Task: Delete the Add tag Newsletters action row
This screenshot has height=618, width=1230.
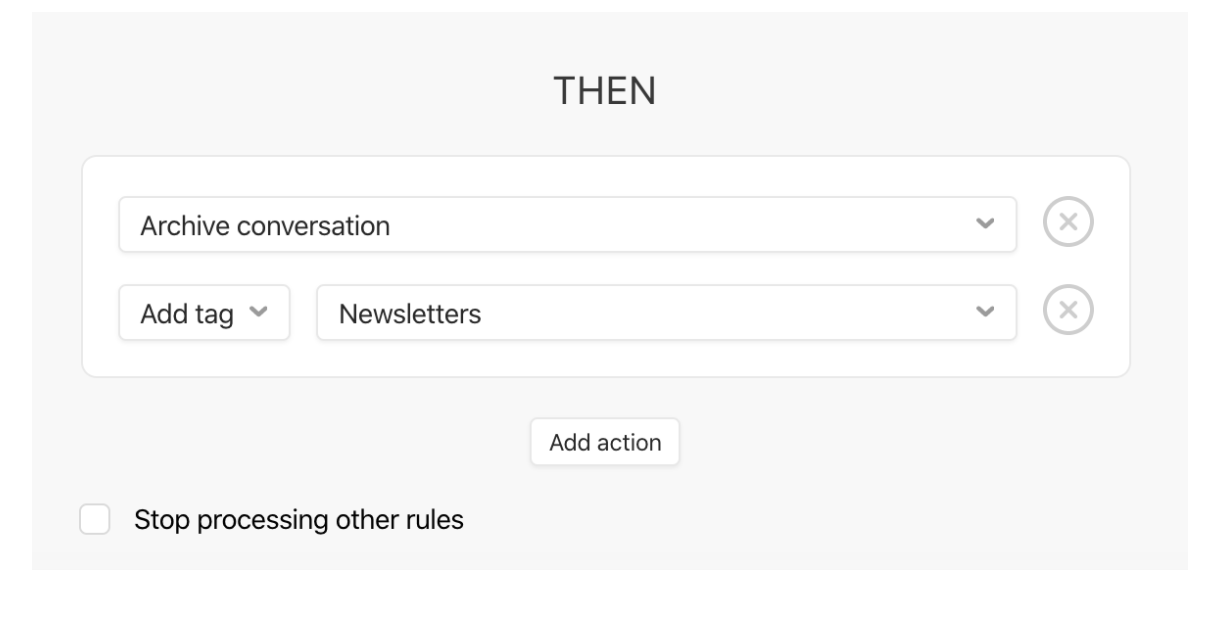Action: (1069, 312)
